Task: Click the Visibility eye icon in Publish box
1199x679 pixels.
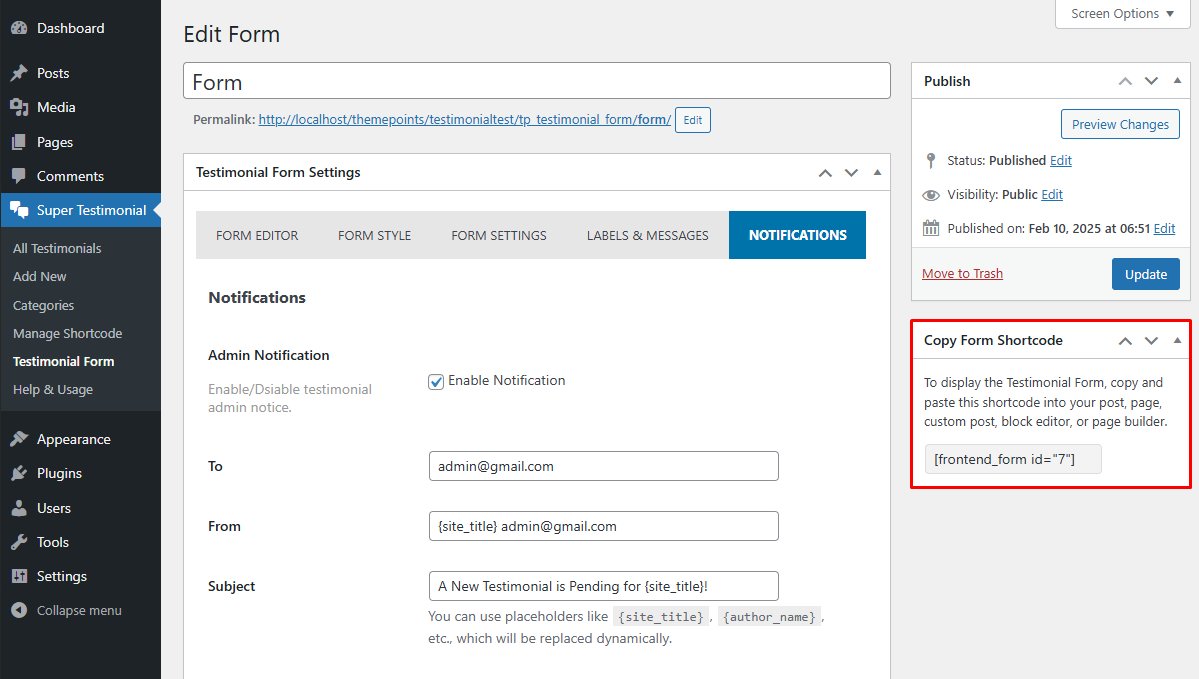Action: [931, 195]
